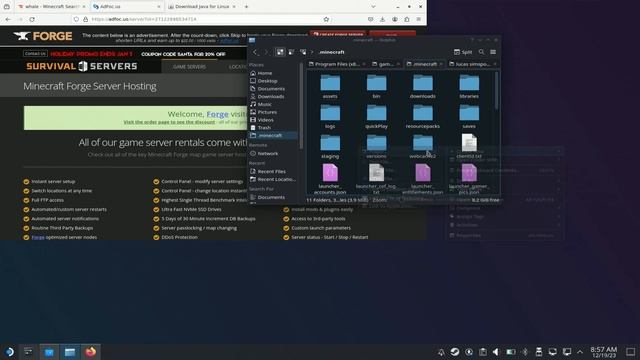Open Dolphin search magnifier icon
640x360 pixels.
tap(482, 52)
